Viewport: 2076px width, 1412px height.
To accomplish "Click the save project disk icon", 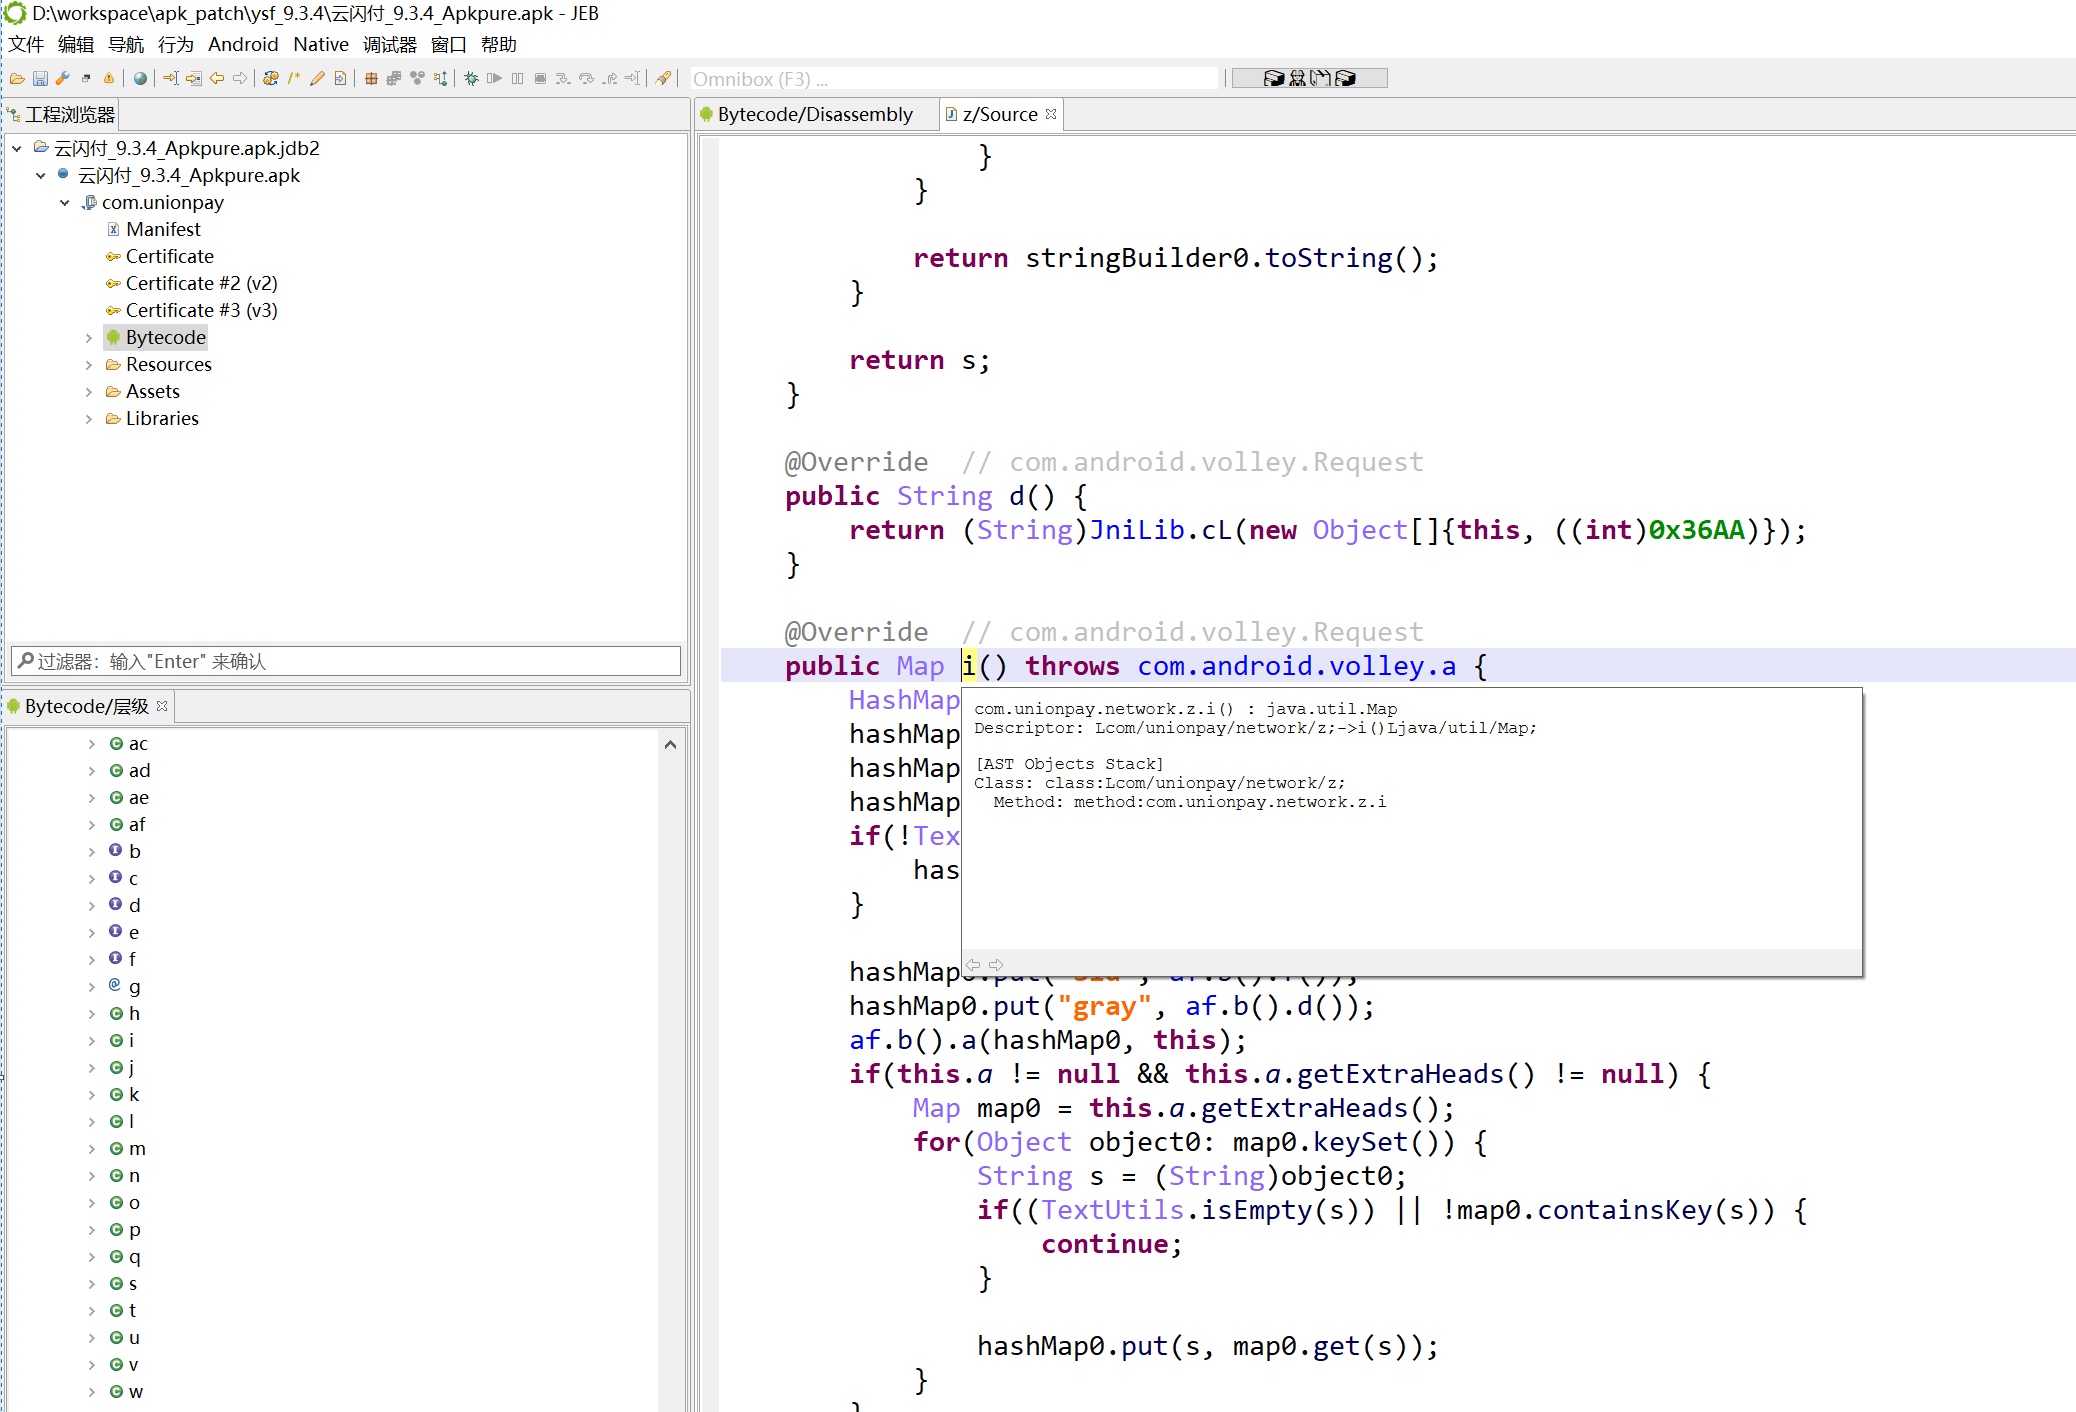I will point(40,79).
